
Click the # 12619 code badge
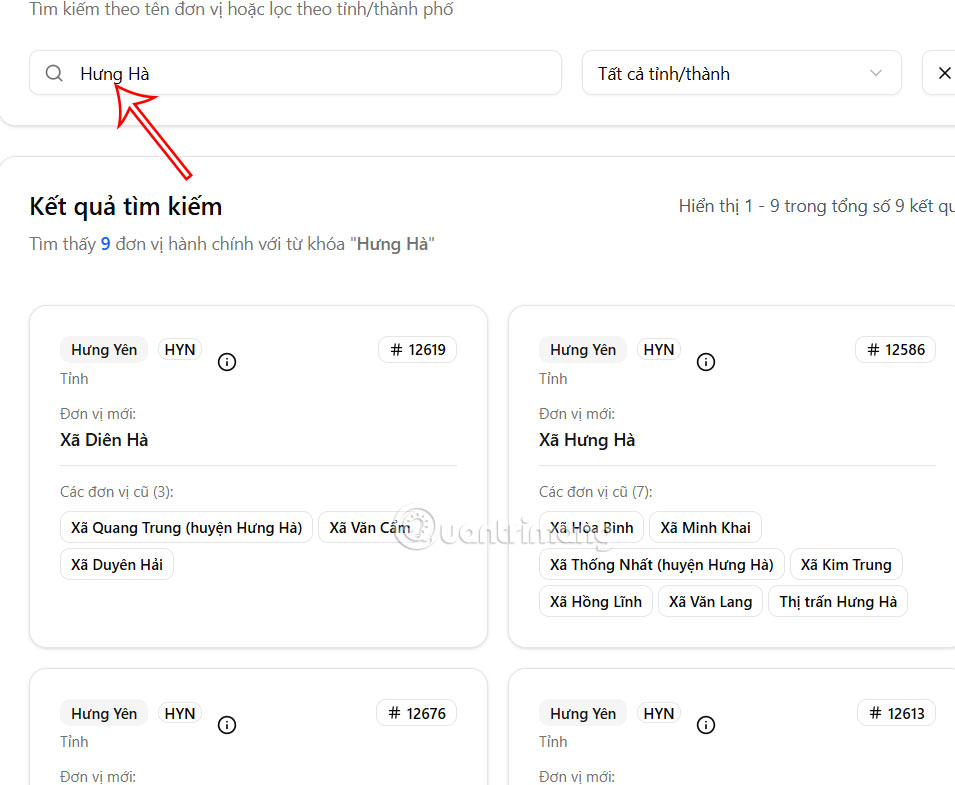click(417, 349)
